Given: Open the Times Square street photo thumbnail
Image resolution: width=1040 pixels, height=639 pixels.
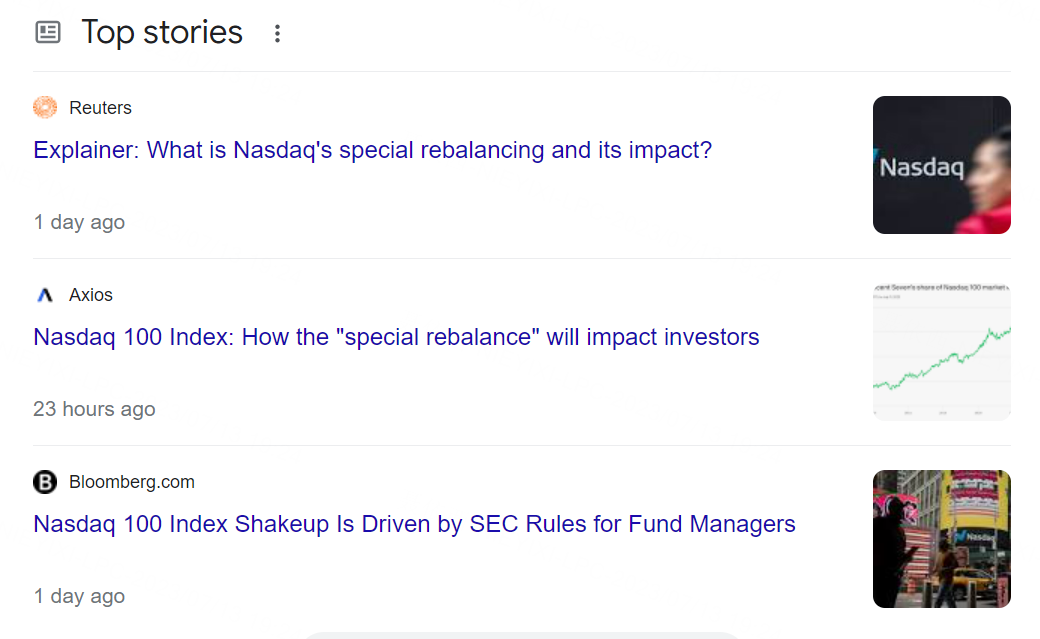Looking at the screenshot, I should point(941,539).
